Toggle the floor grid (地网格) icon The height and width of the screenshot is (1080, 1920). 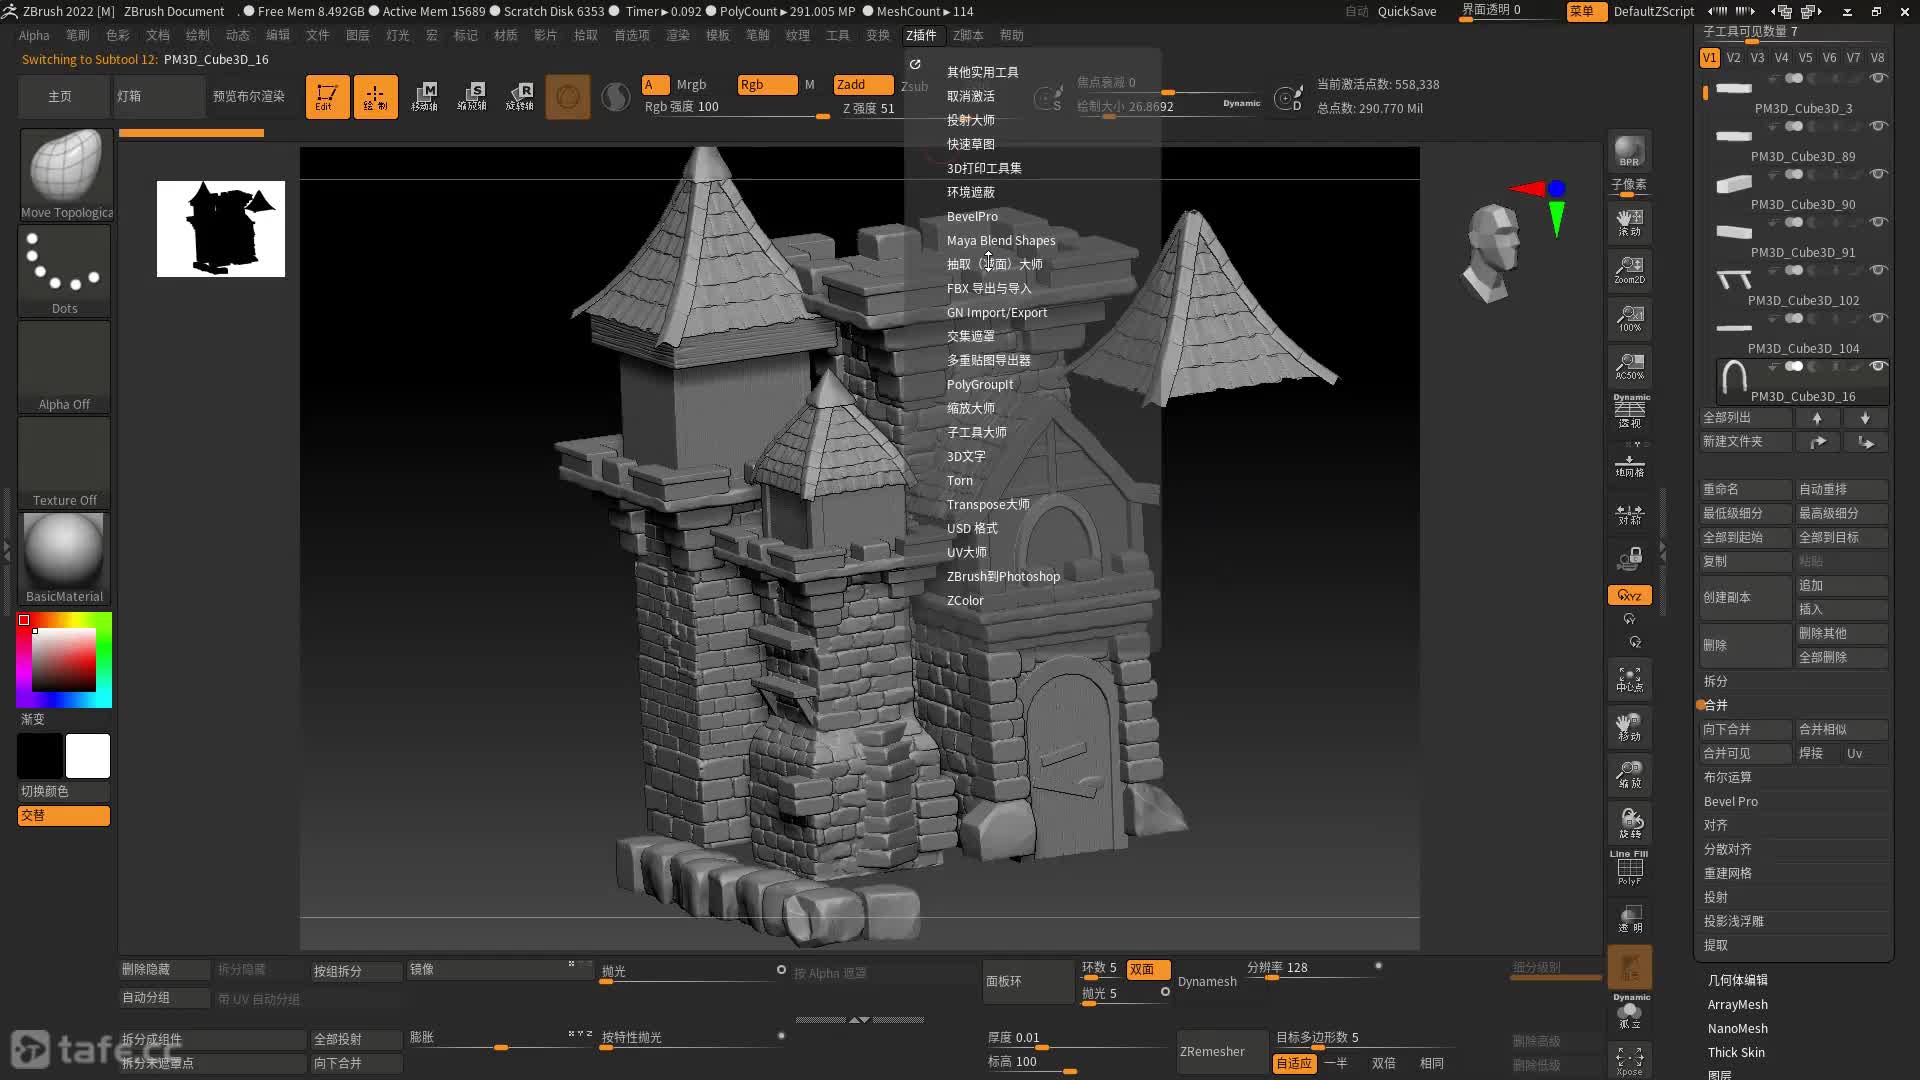pos(1629,465)
